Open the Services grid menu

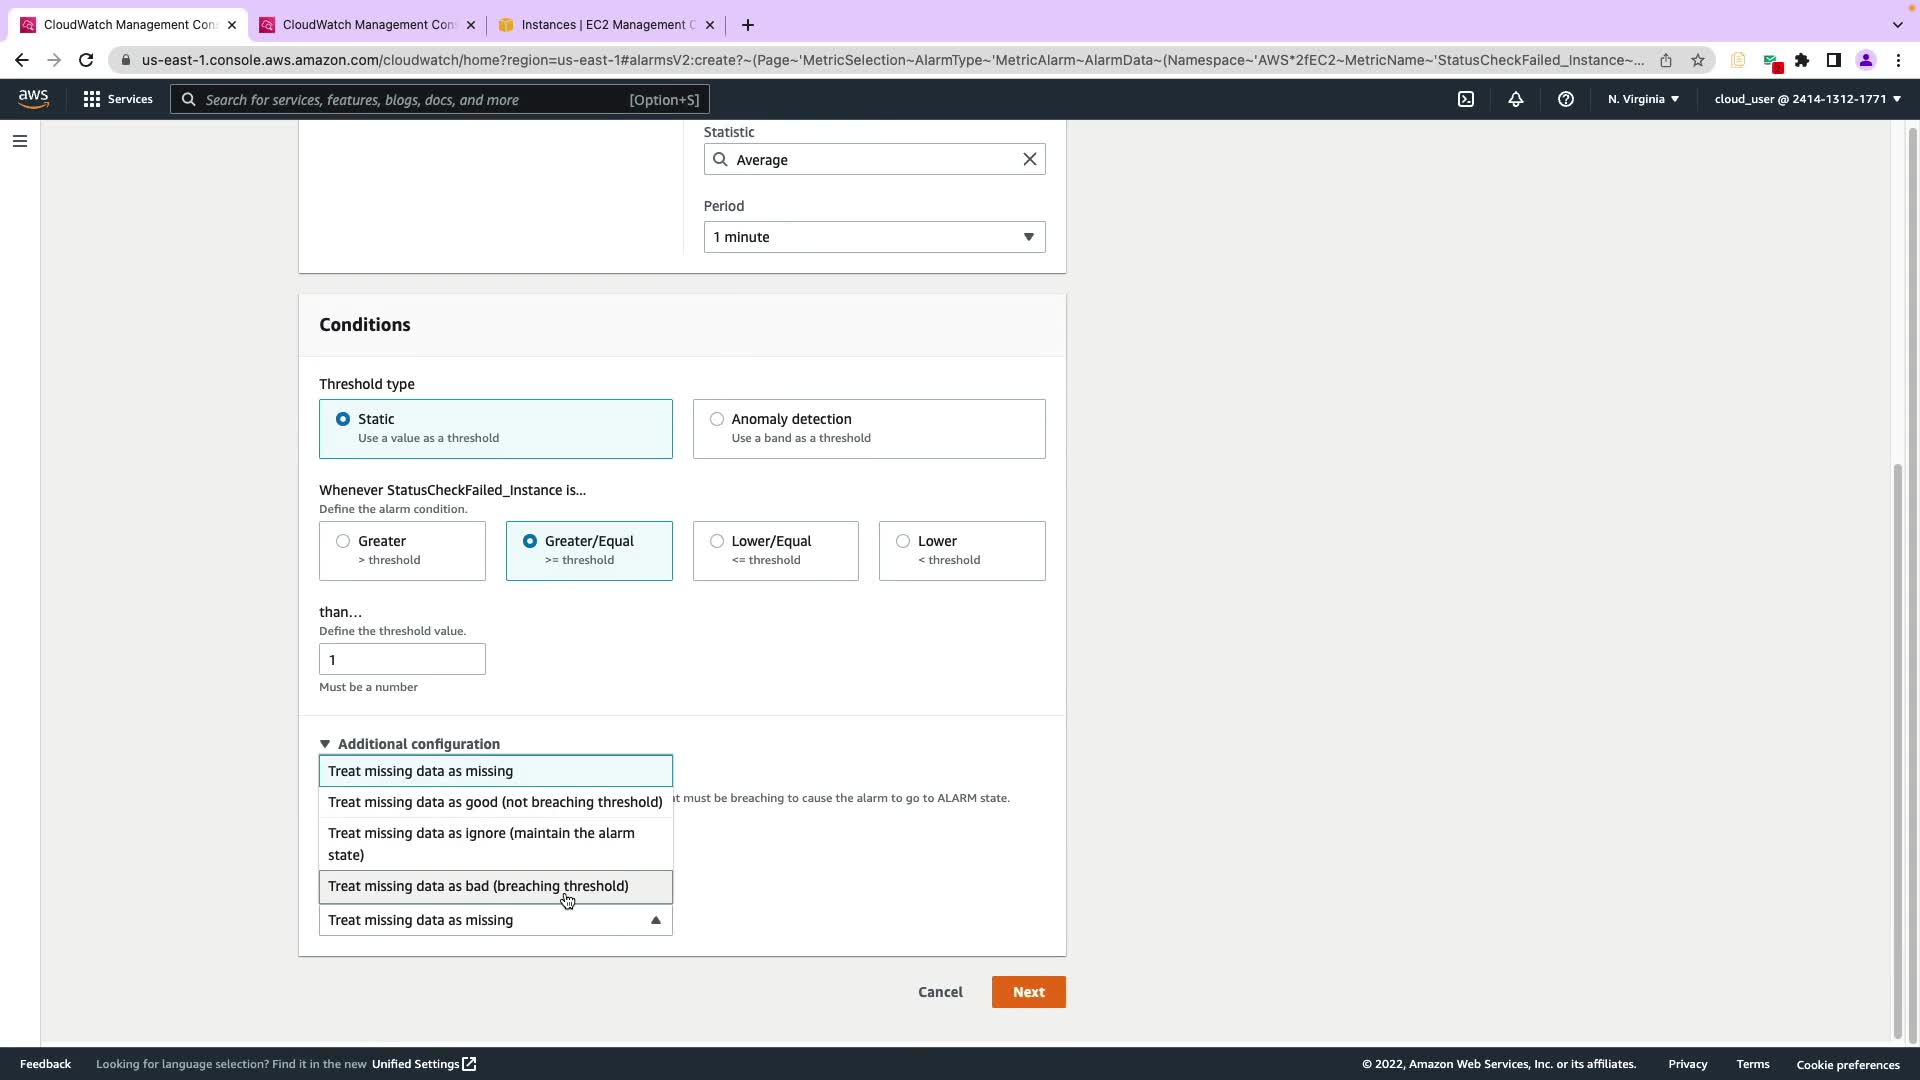(118, 99)
